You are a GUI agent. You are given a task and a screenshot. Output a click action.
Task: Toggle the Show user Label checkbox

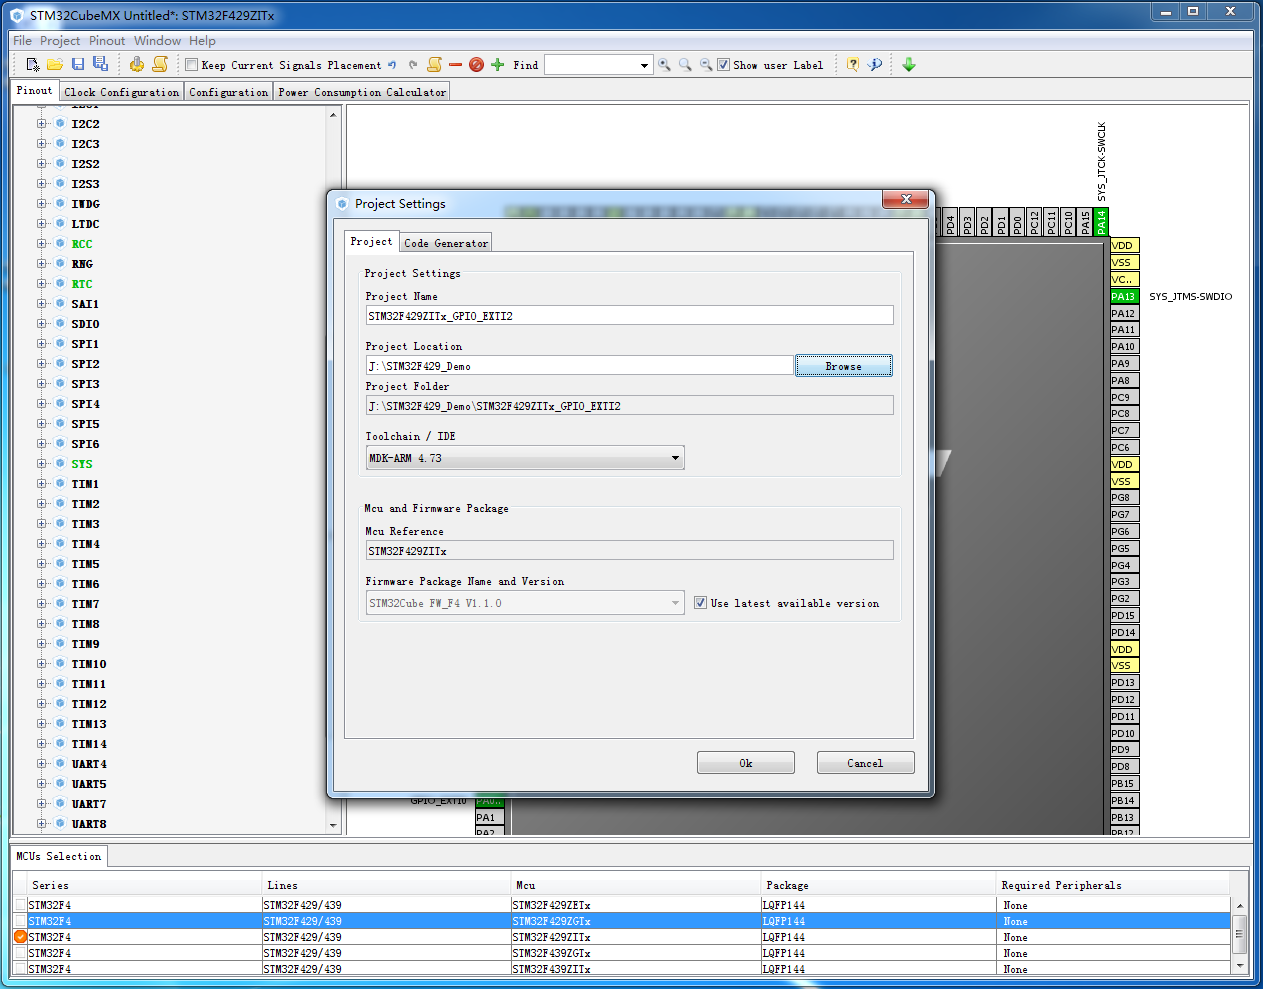click(723, 65)
